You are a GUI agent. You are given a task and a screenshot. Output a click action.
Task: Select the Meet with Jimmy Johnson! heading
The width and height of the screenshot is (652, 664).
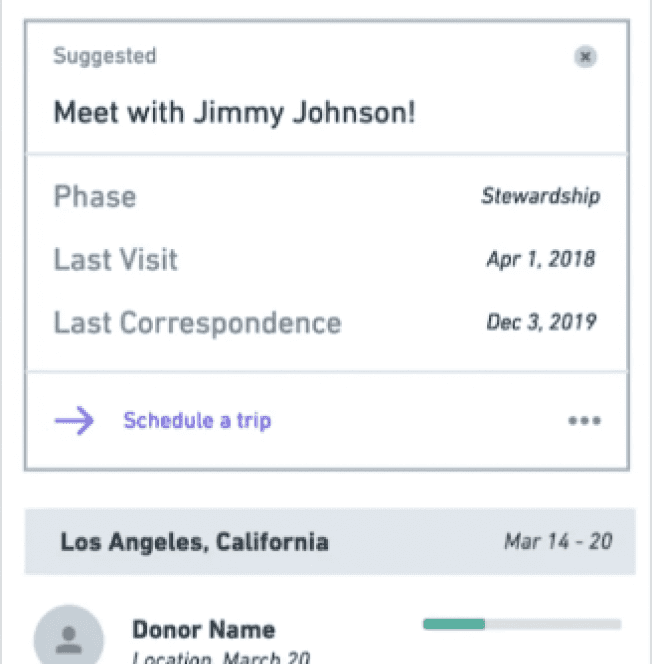(235, 113)
